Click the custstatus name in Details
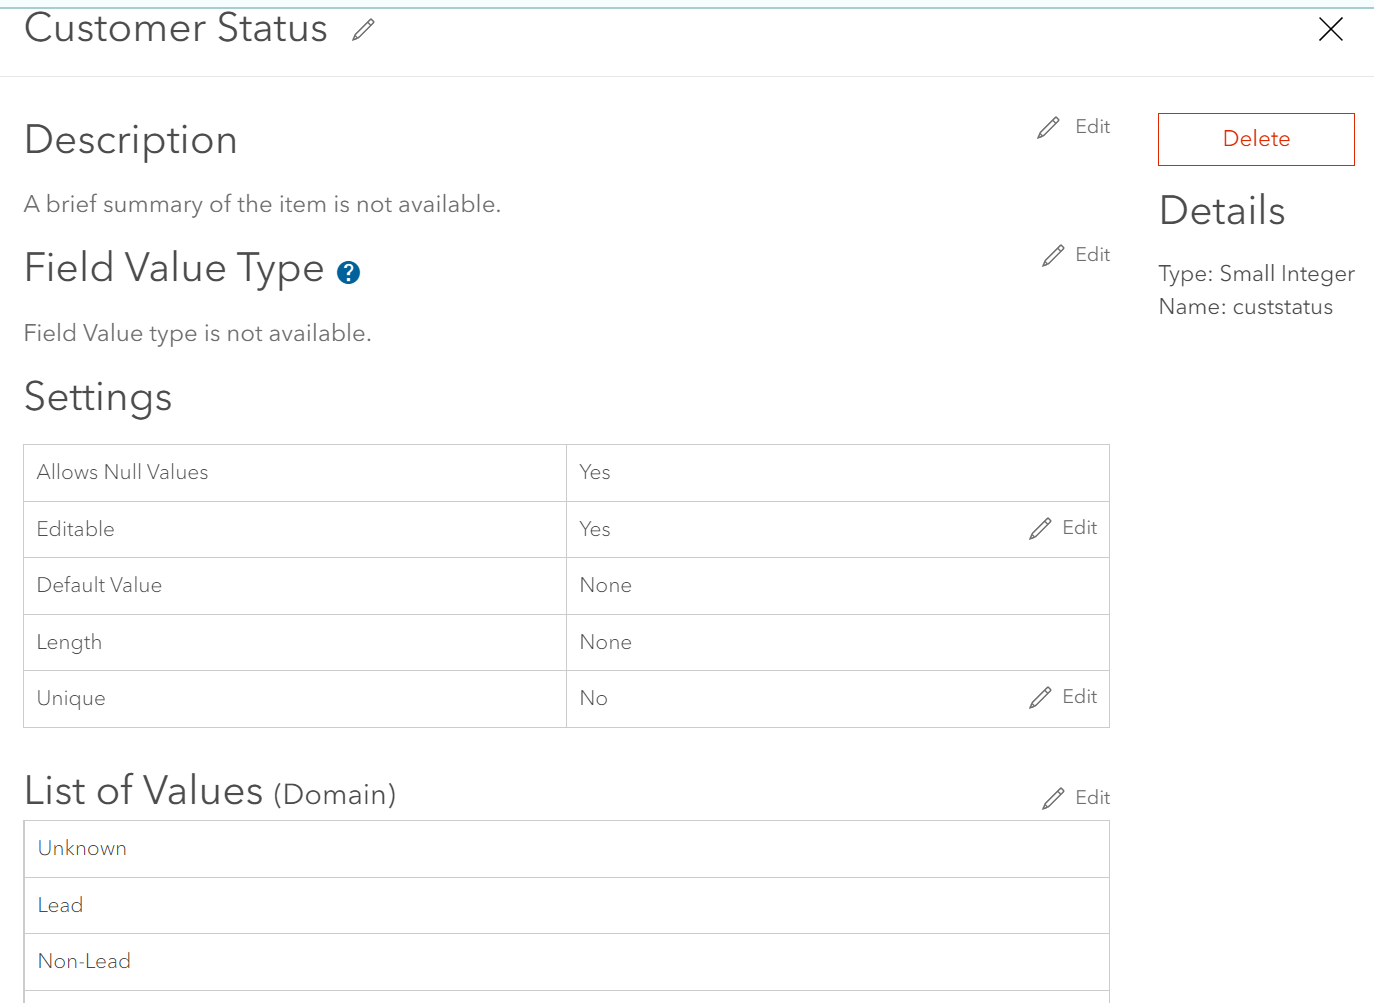Image resolution: width=1374 pixels, height=1003 pixels. [x=1282, y=307]
